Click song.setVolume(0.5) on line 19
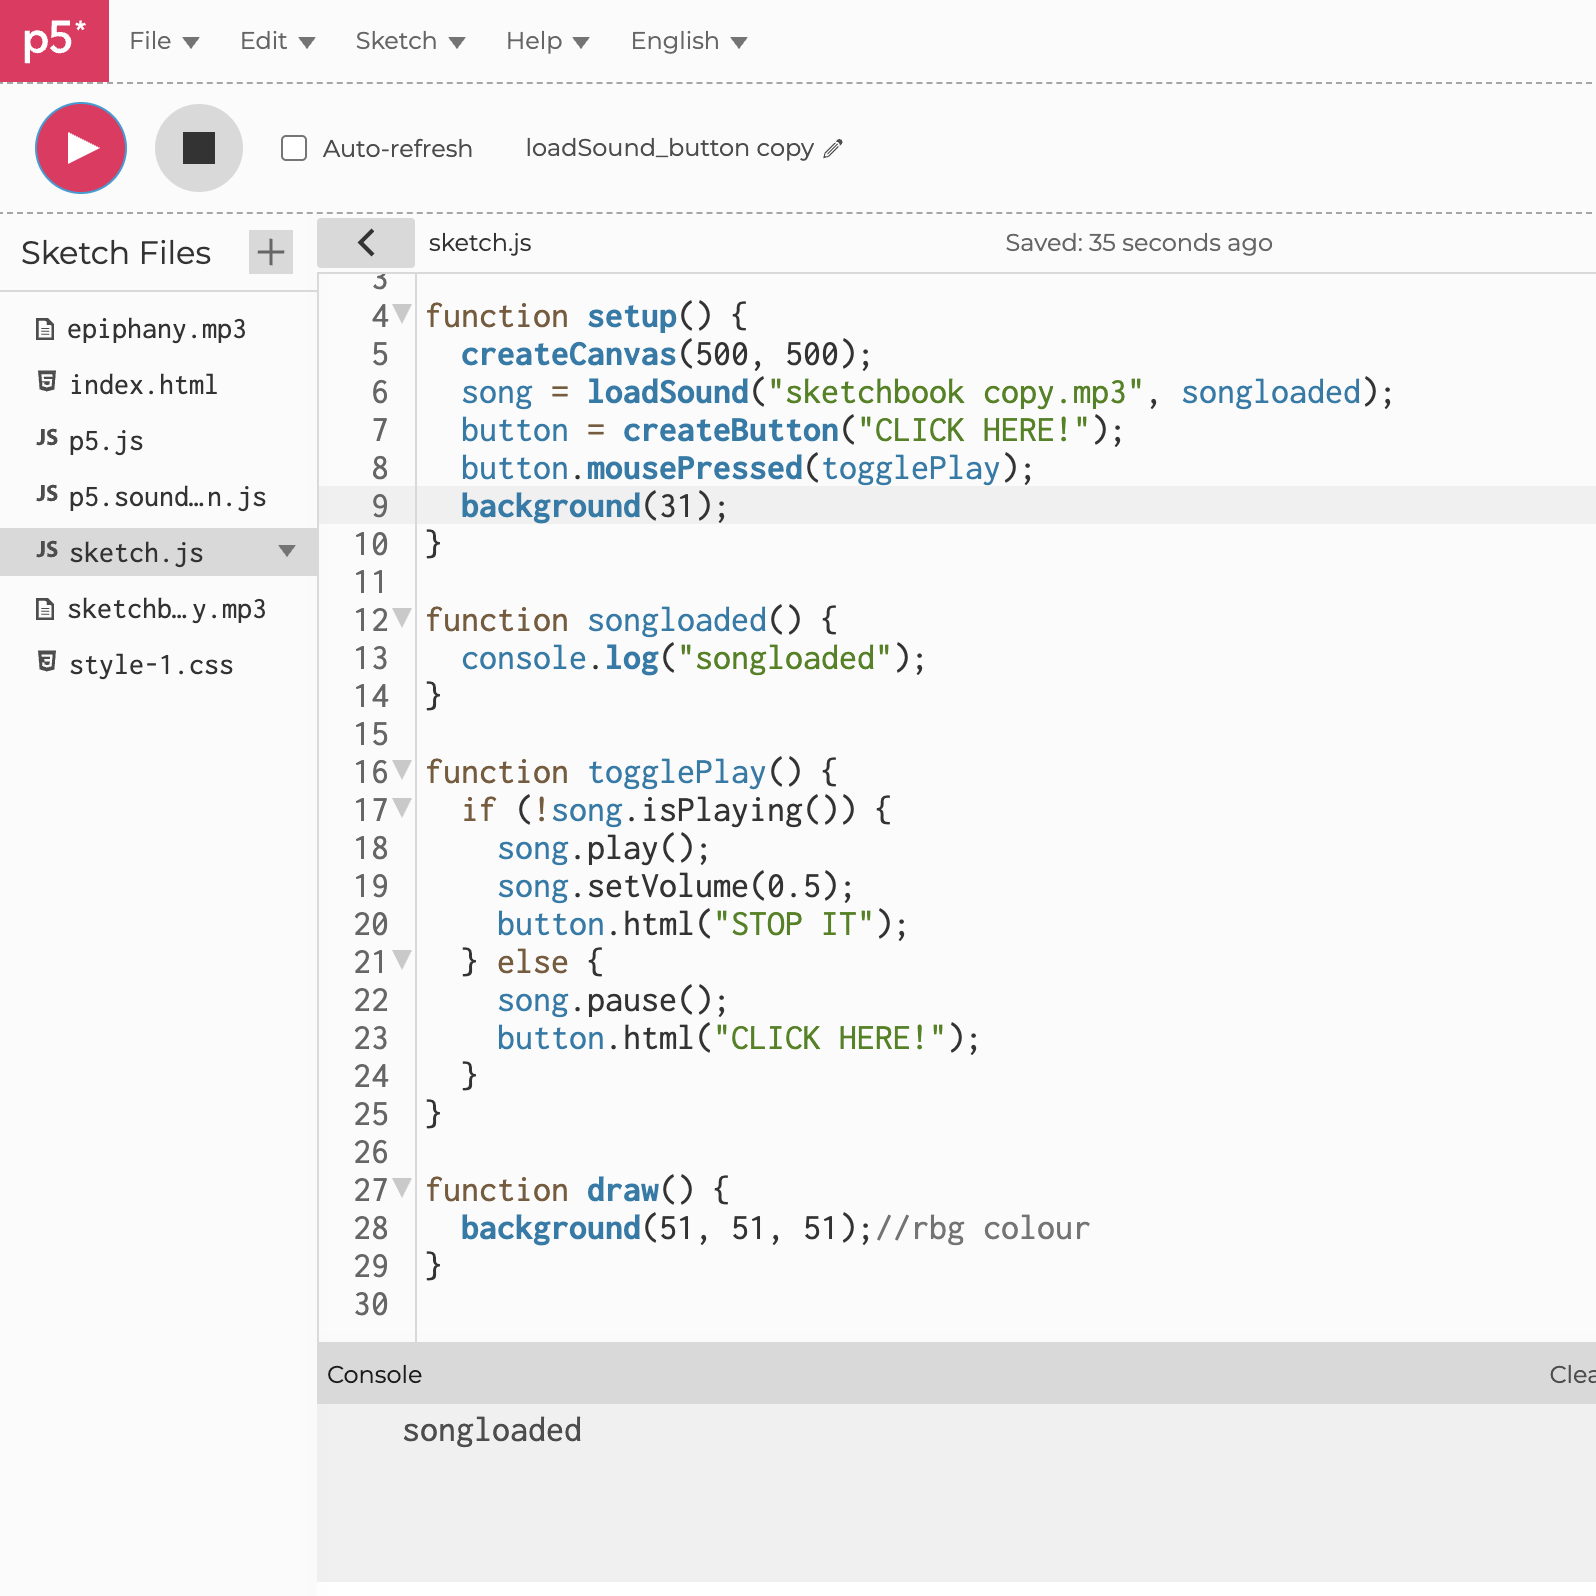 [675, 886]
